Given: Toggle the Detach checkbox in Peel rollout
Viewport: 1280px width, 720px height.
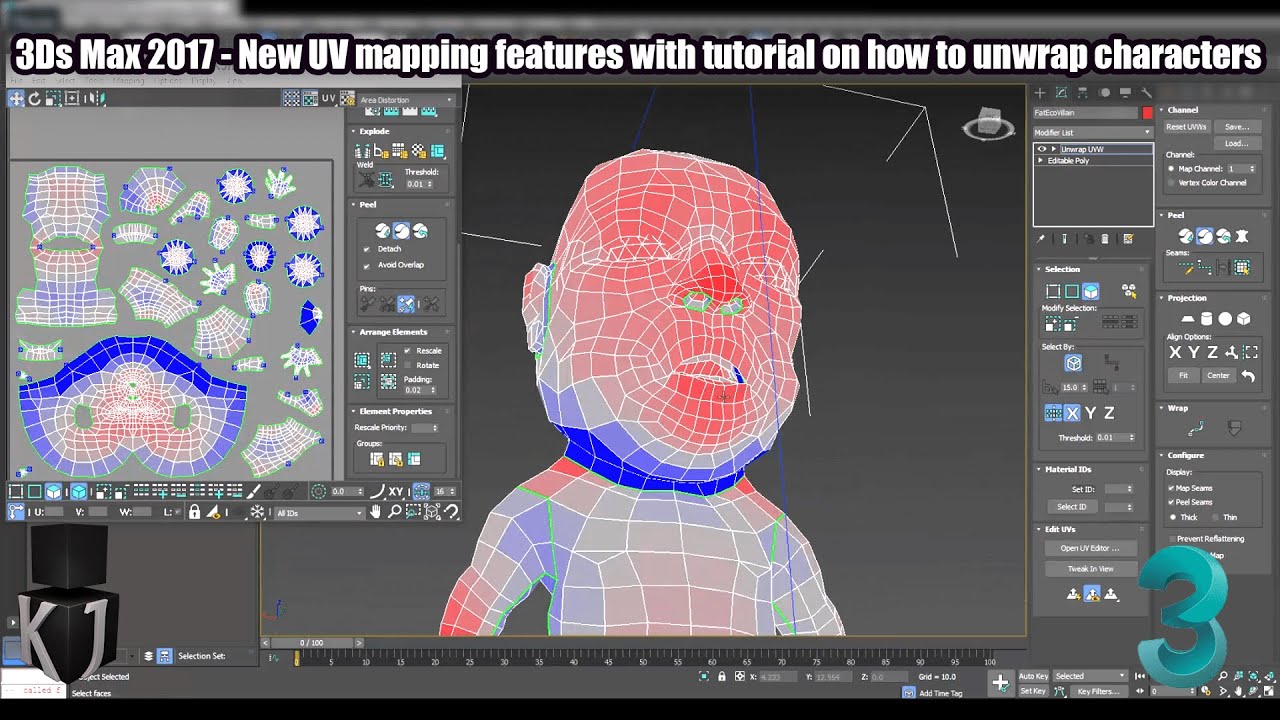Looking at the screenshot, I should 367,249.
